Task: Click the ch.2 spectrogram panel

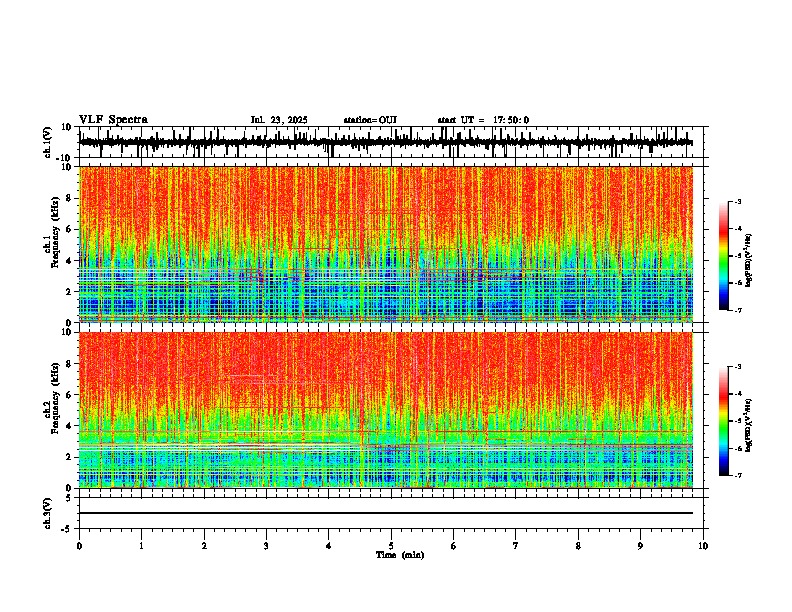Action: (386, 410)
